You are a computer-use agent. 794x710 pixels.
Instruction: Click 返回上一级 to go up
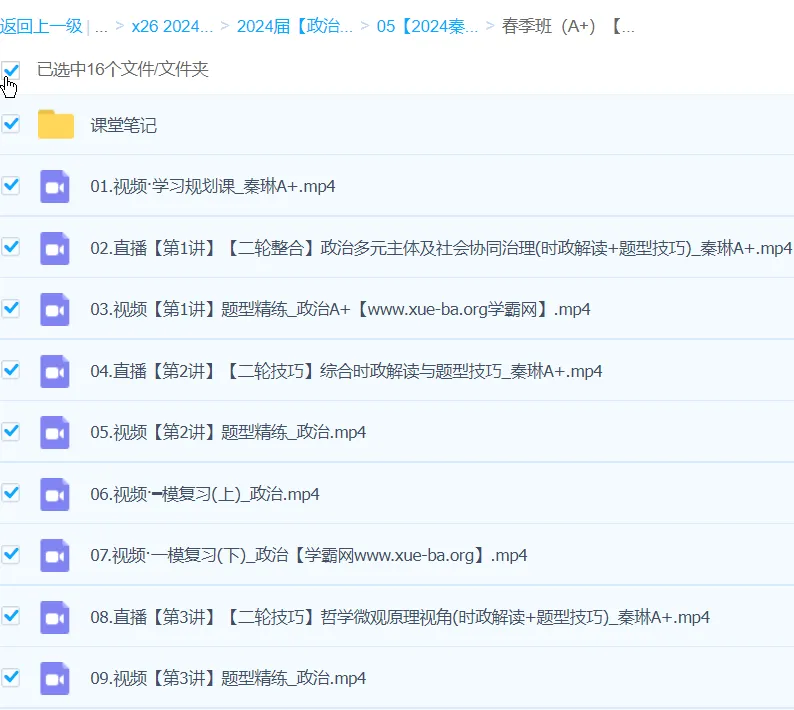tap(41, 26)
